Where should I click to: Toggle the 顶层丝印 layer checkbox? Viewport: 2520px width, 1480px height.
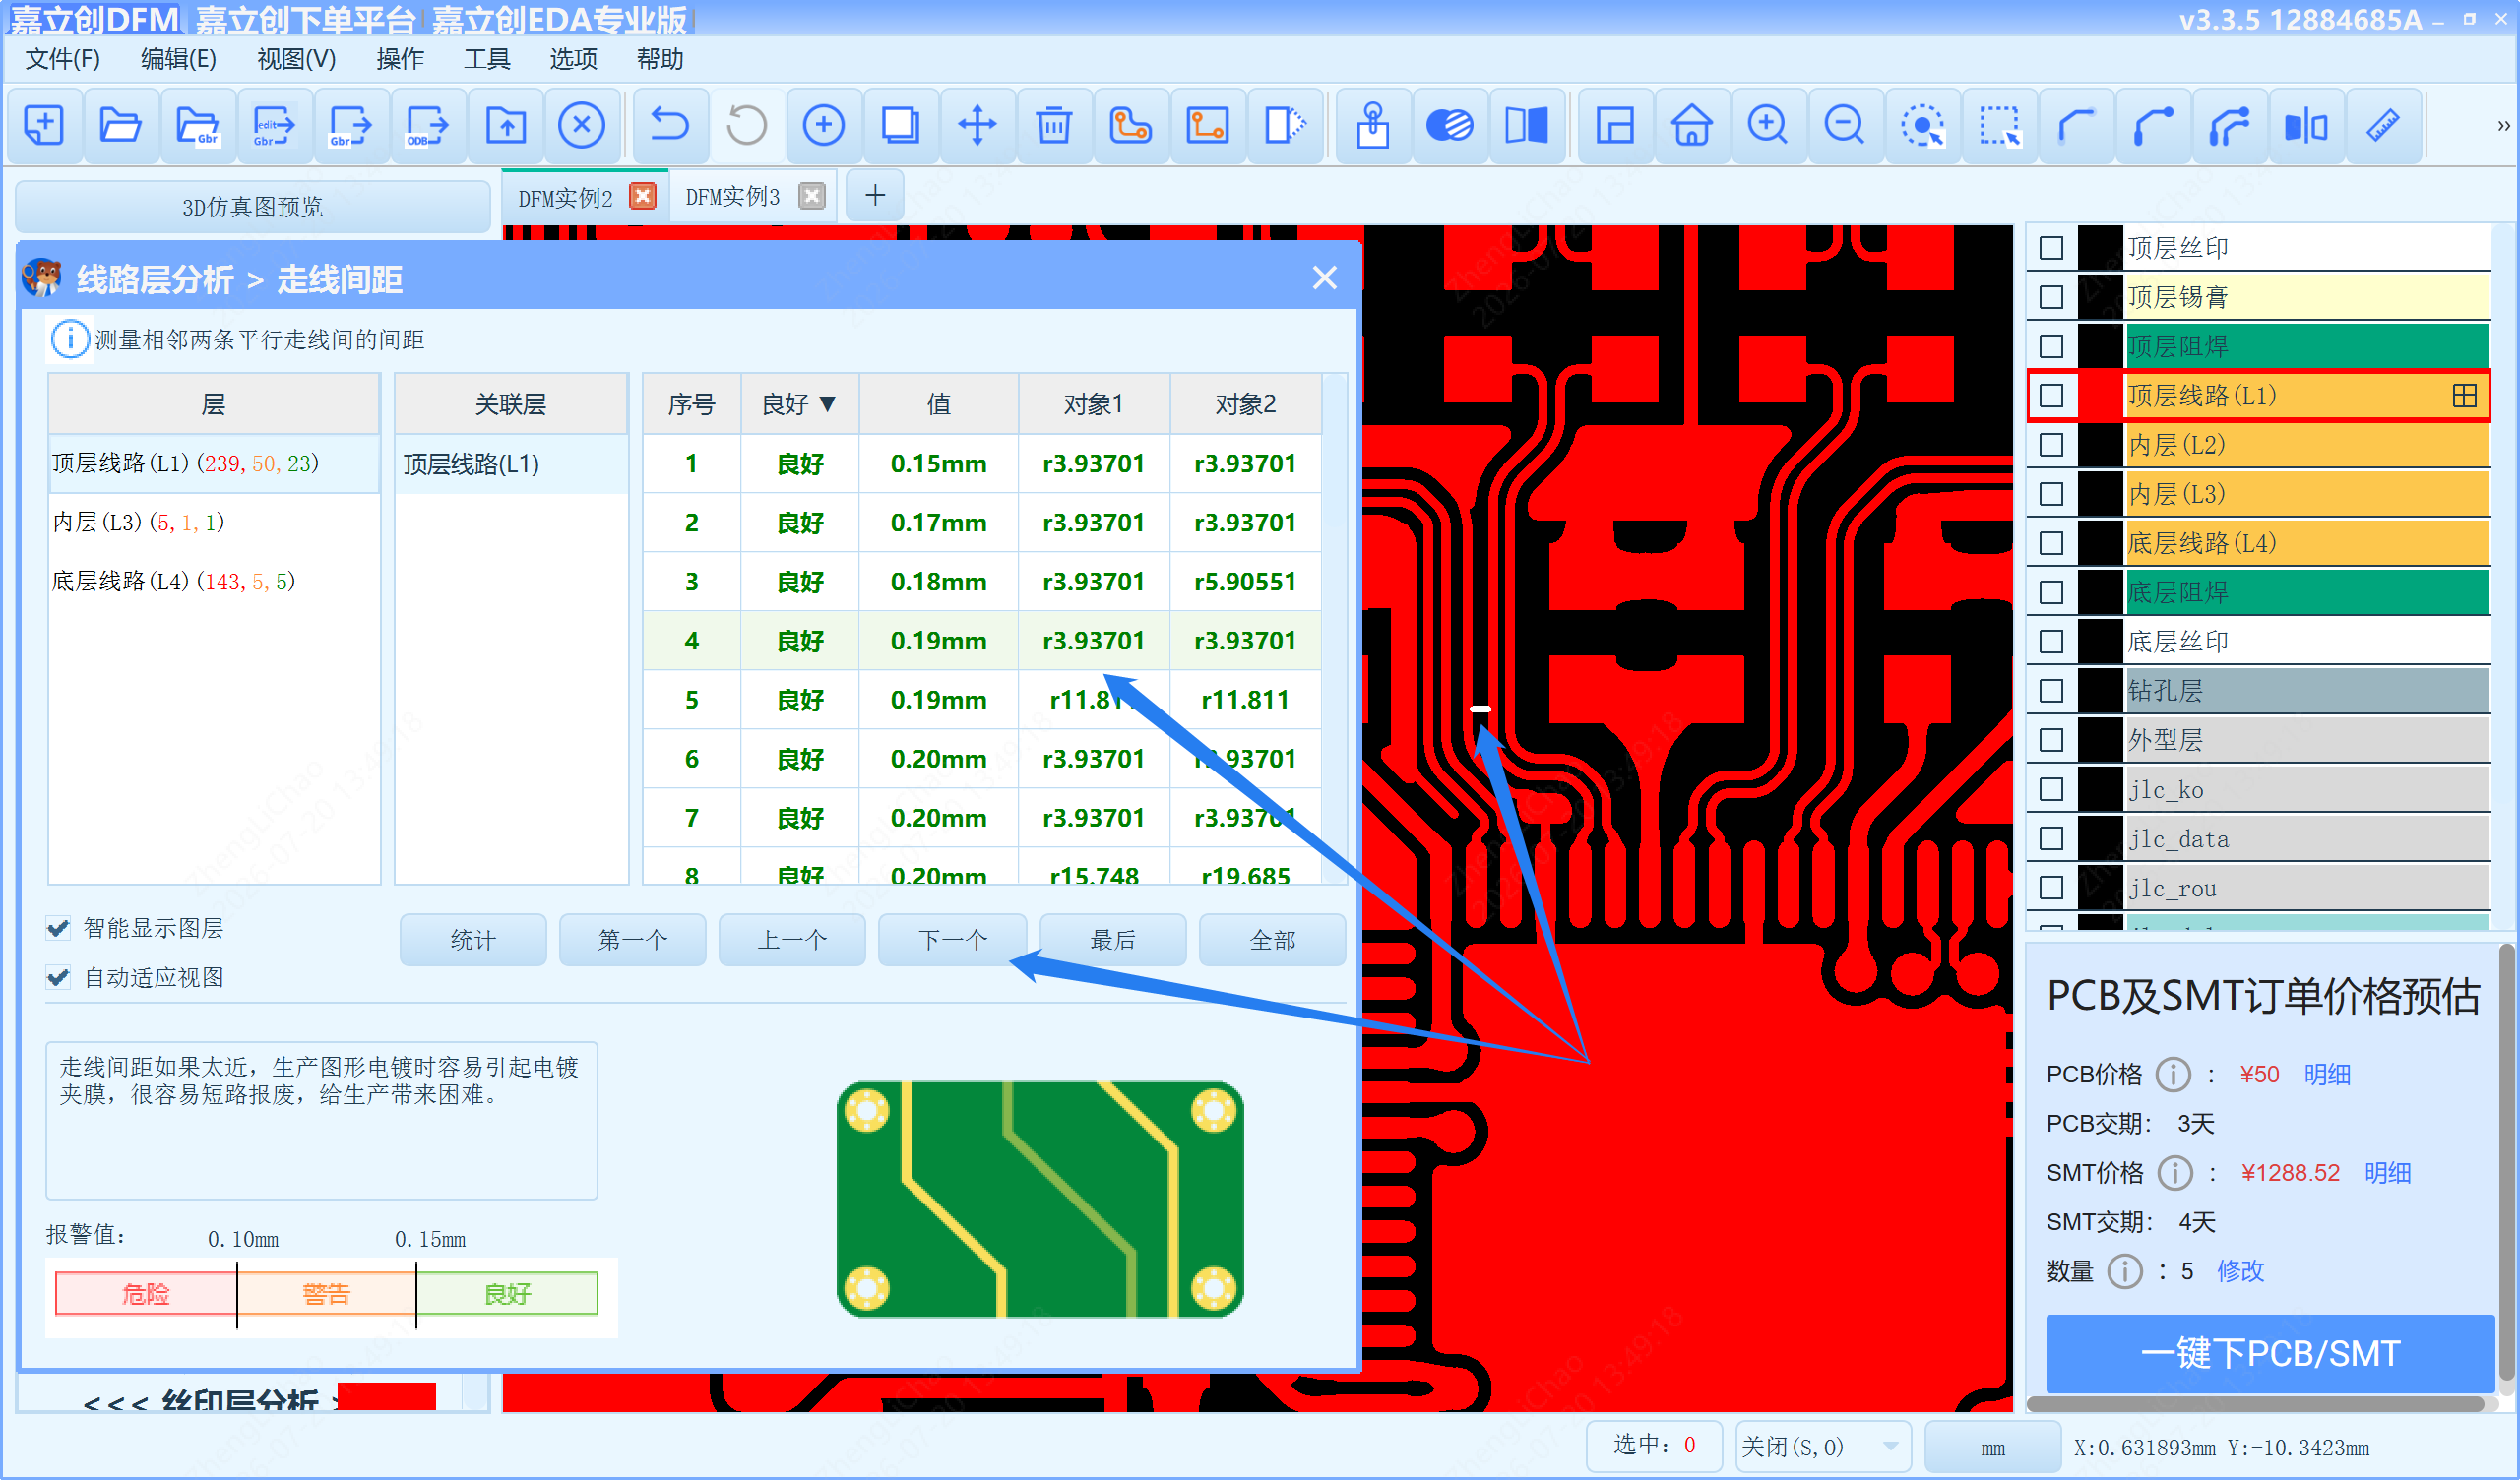point(2051,247)
